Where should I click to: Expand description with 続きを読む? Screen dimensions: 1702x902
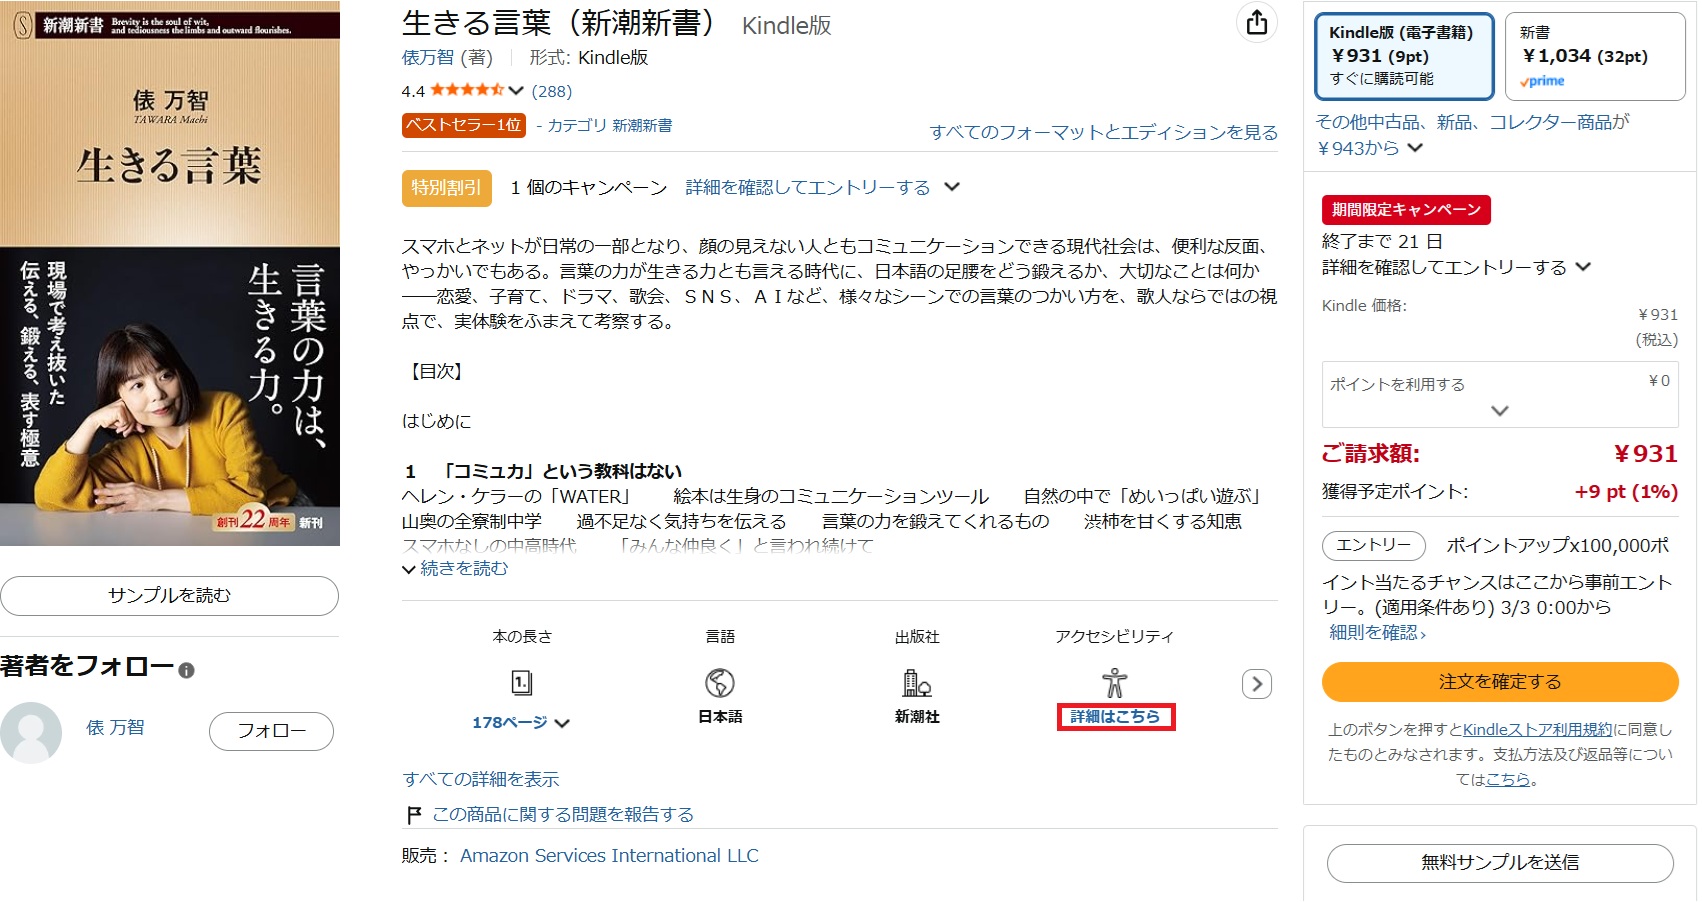coord(456,569)
